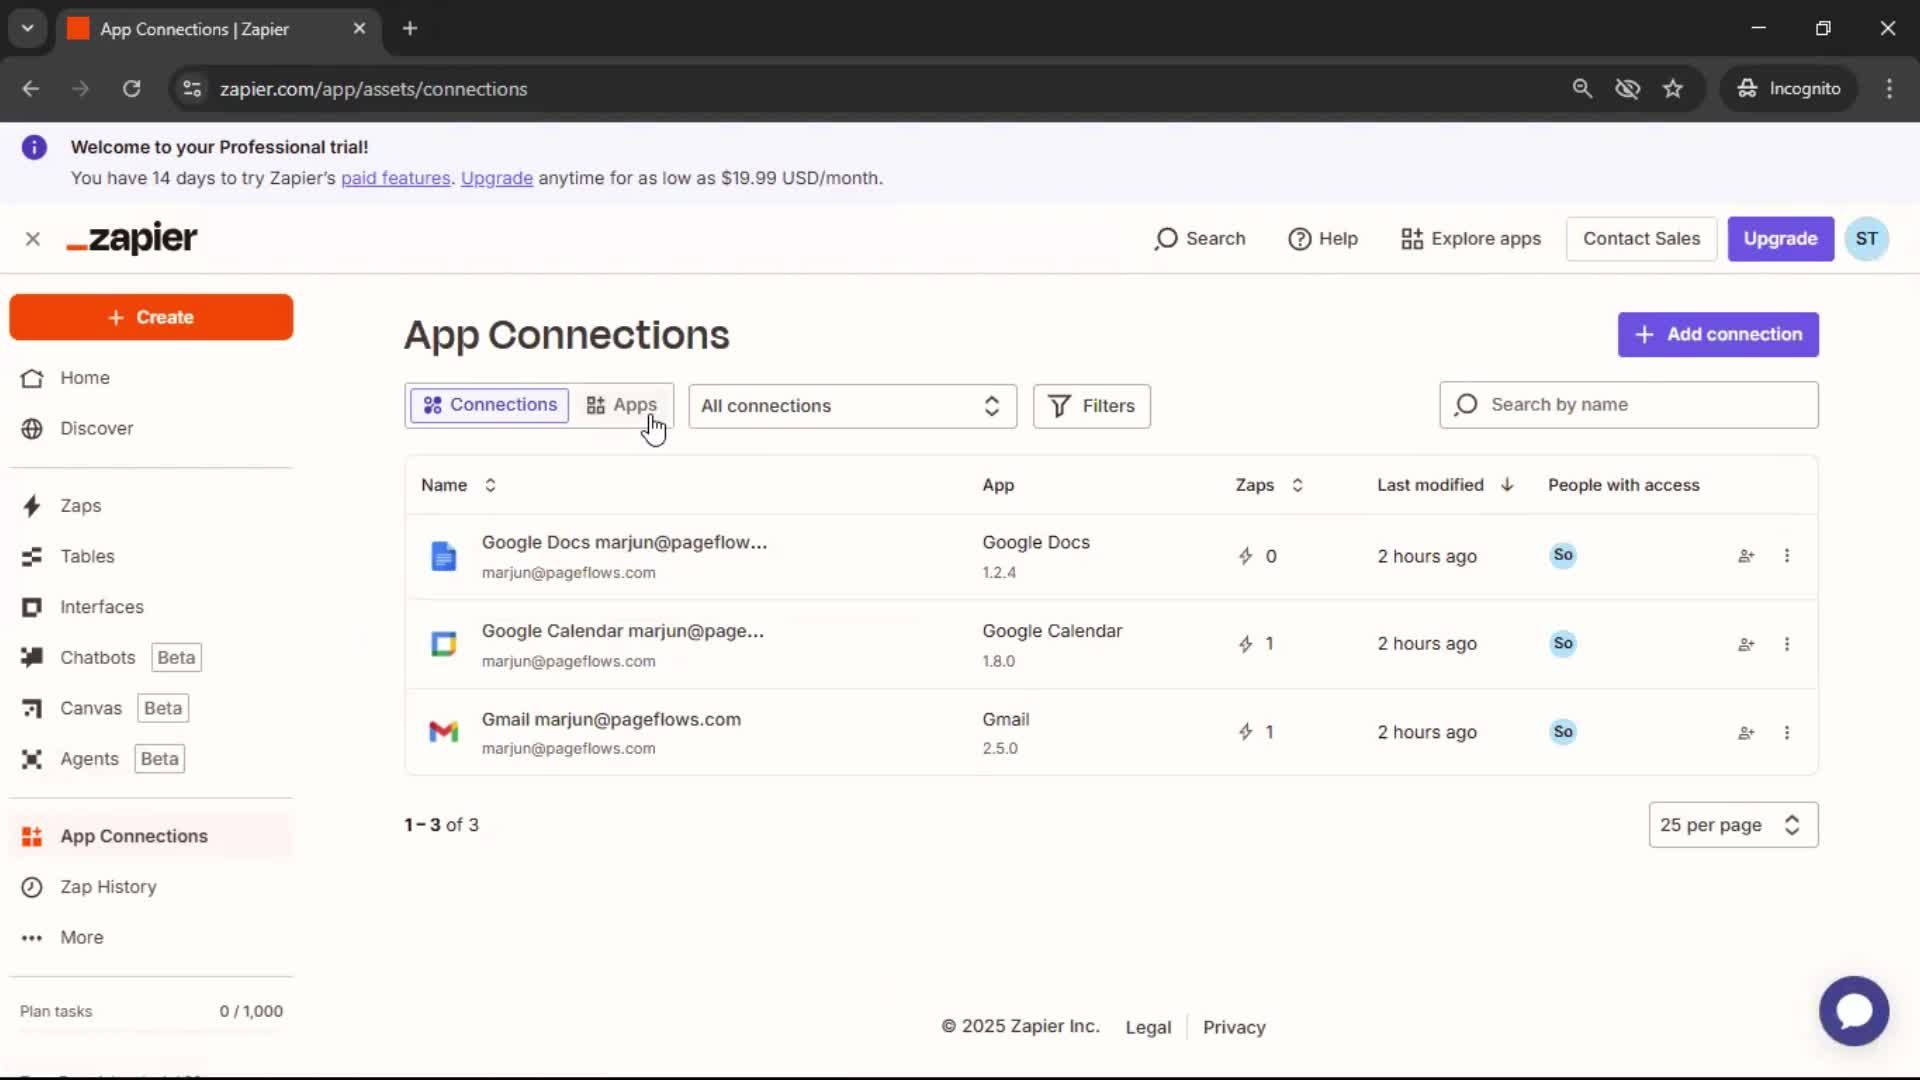Viewport: 1920px width, 1080px height.
Task: Reload the page in browser
Action: 131,89
